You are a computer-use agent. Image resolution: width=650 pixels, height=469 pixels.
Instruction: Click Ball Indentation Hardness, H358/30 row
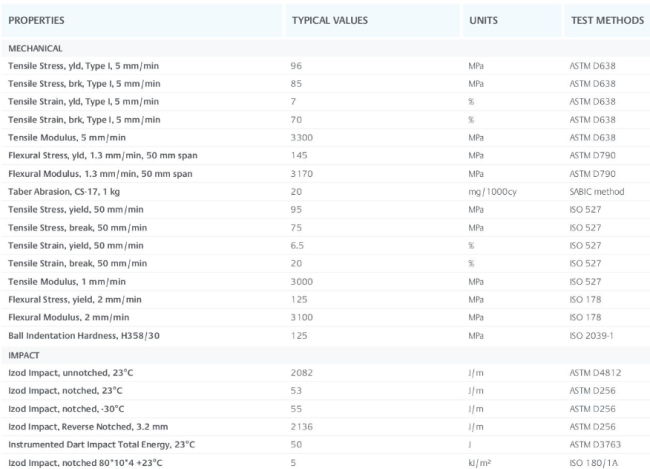pyautogui.click(x=325, y=335)
